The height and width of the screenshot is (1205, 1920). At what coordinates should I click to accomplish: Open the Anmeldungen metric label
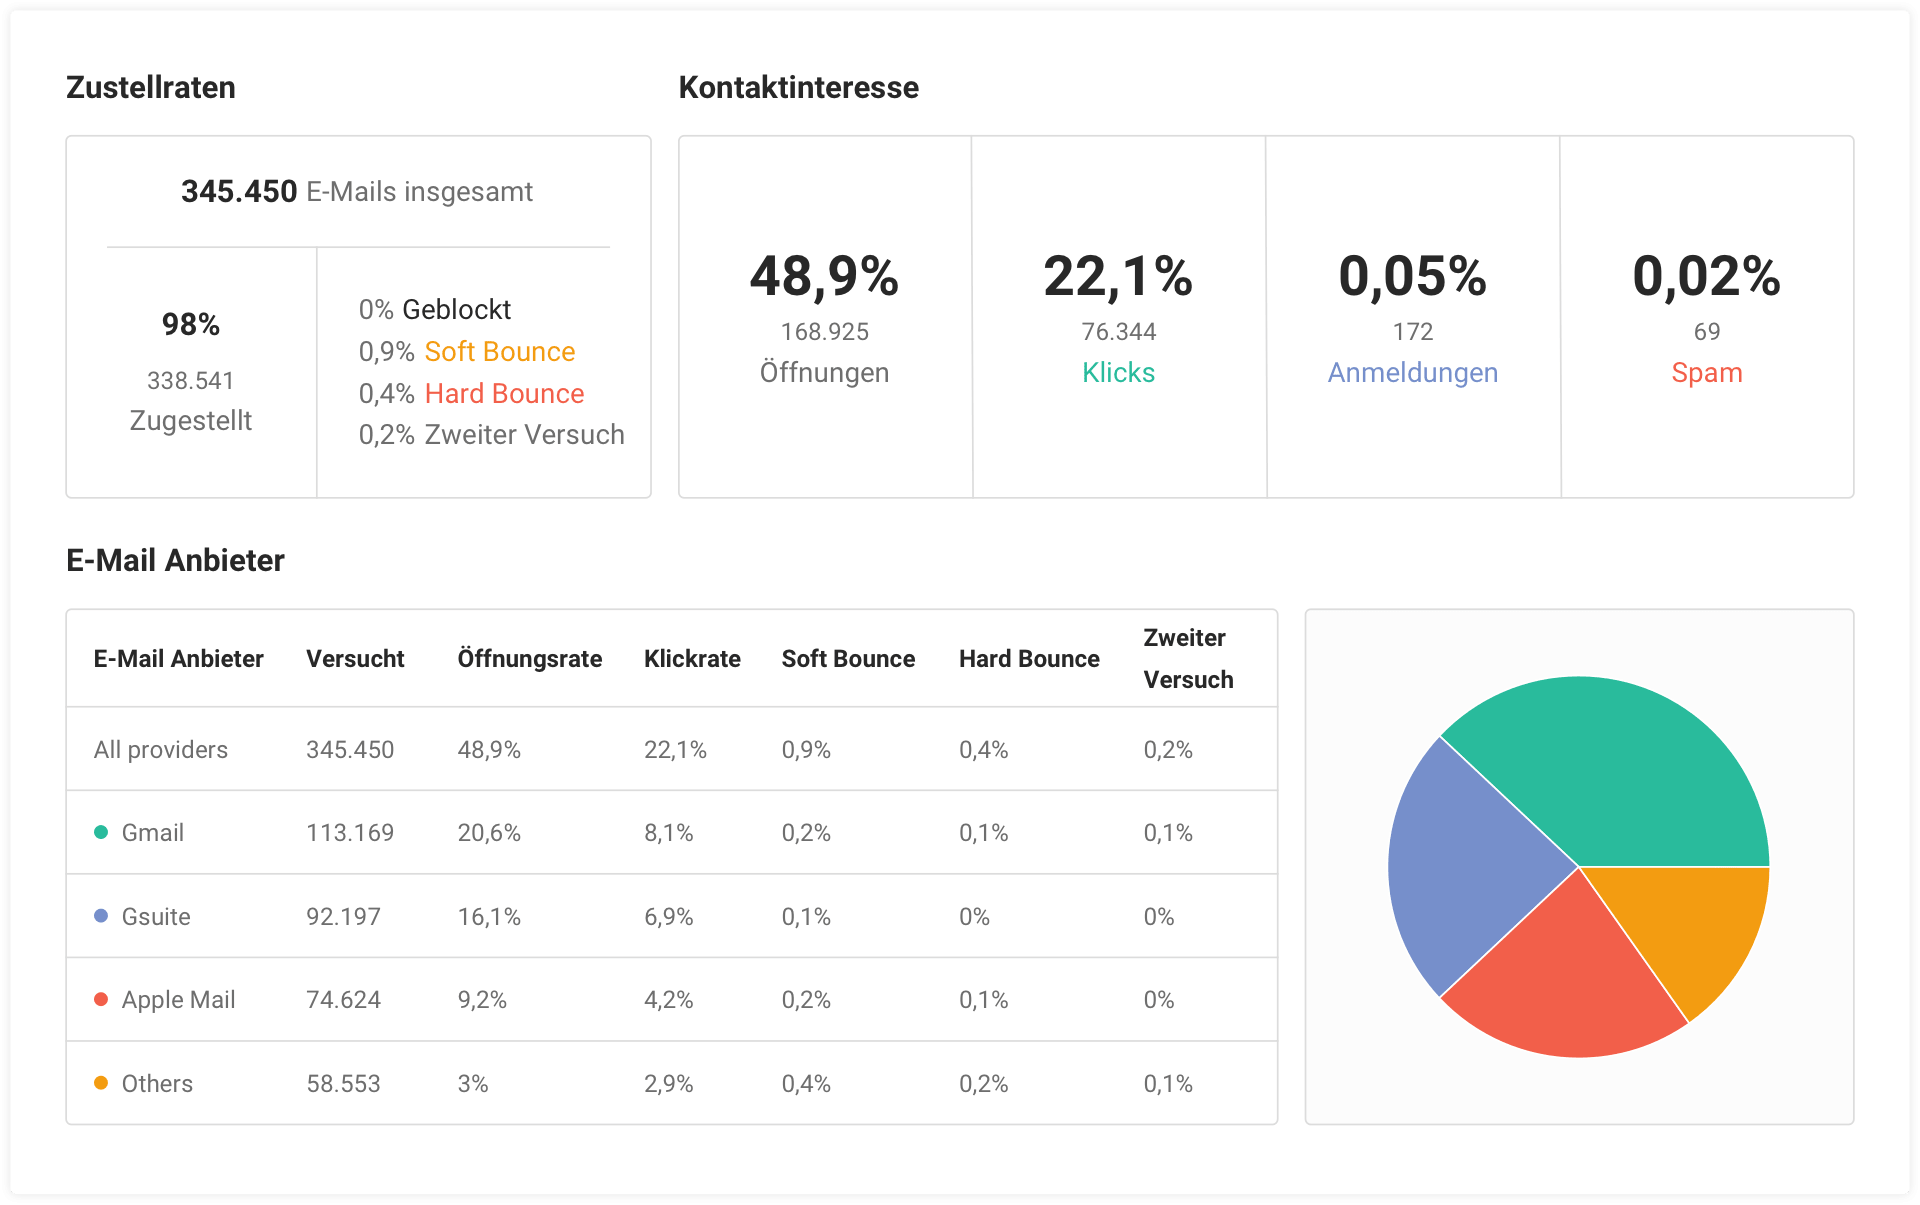click(x=1412, y=373)
